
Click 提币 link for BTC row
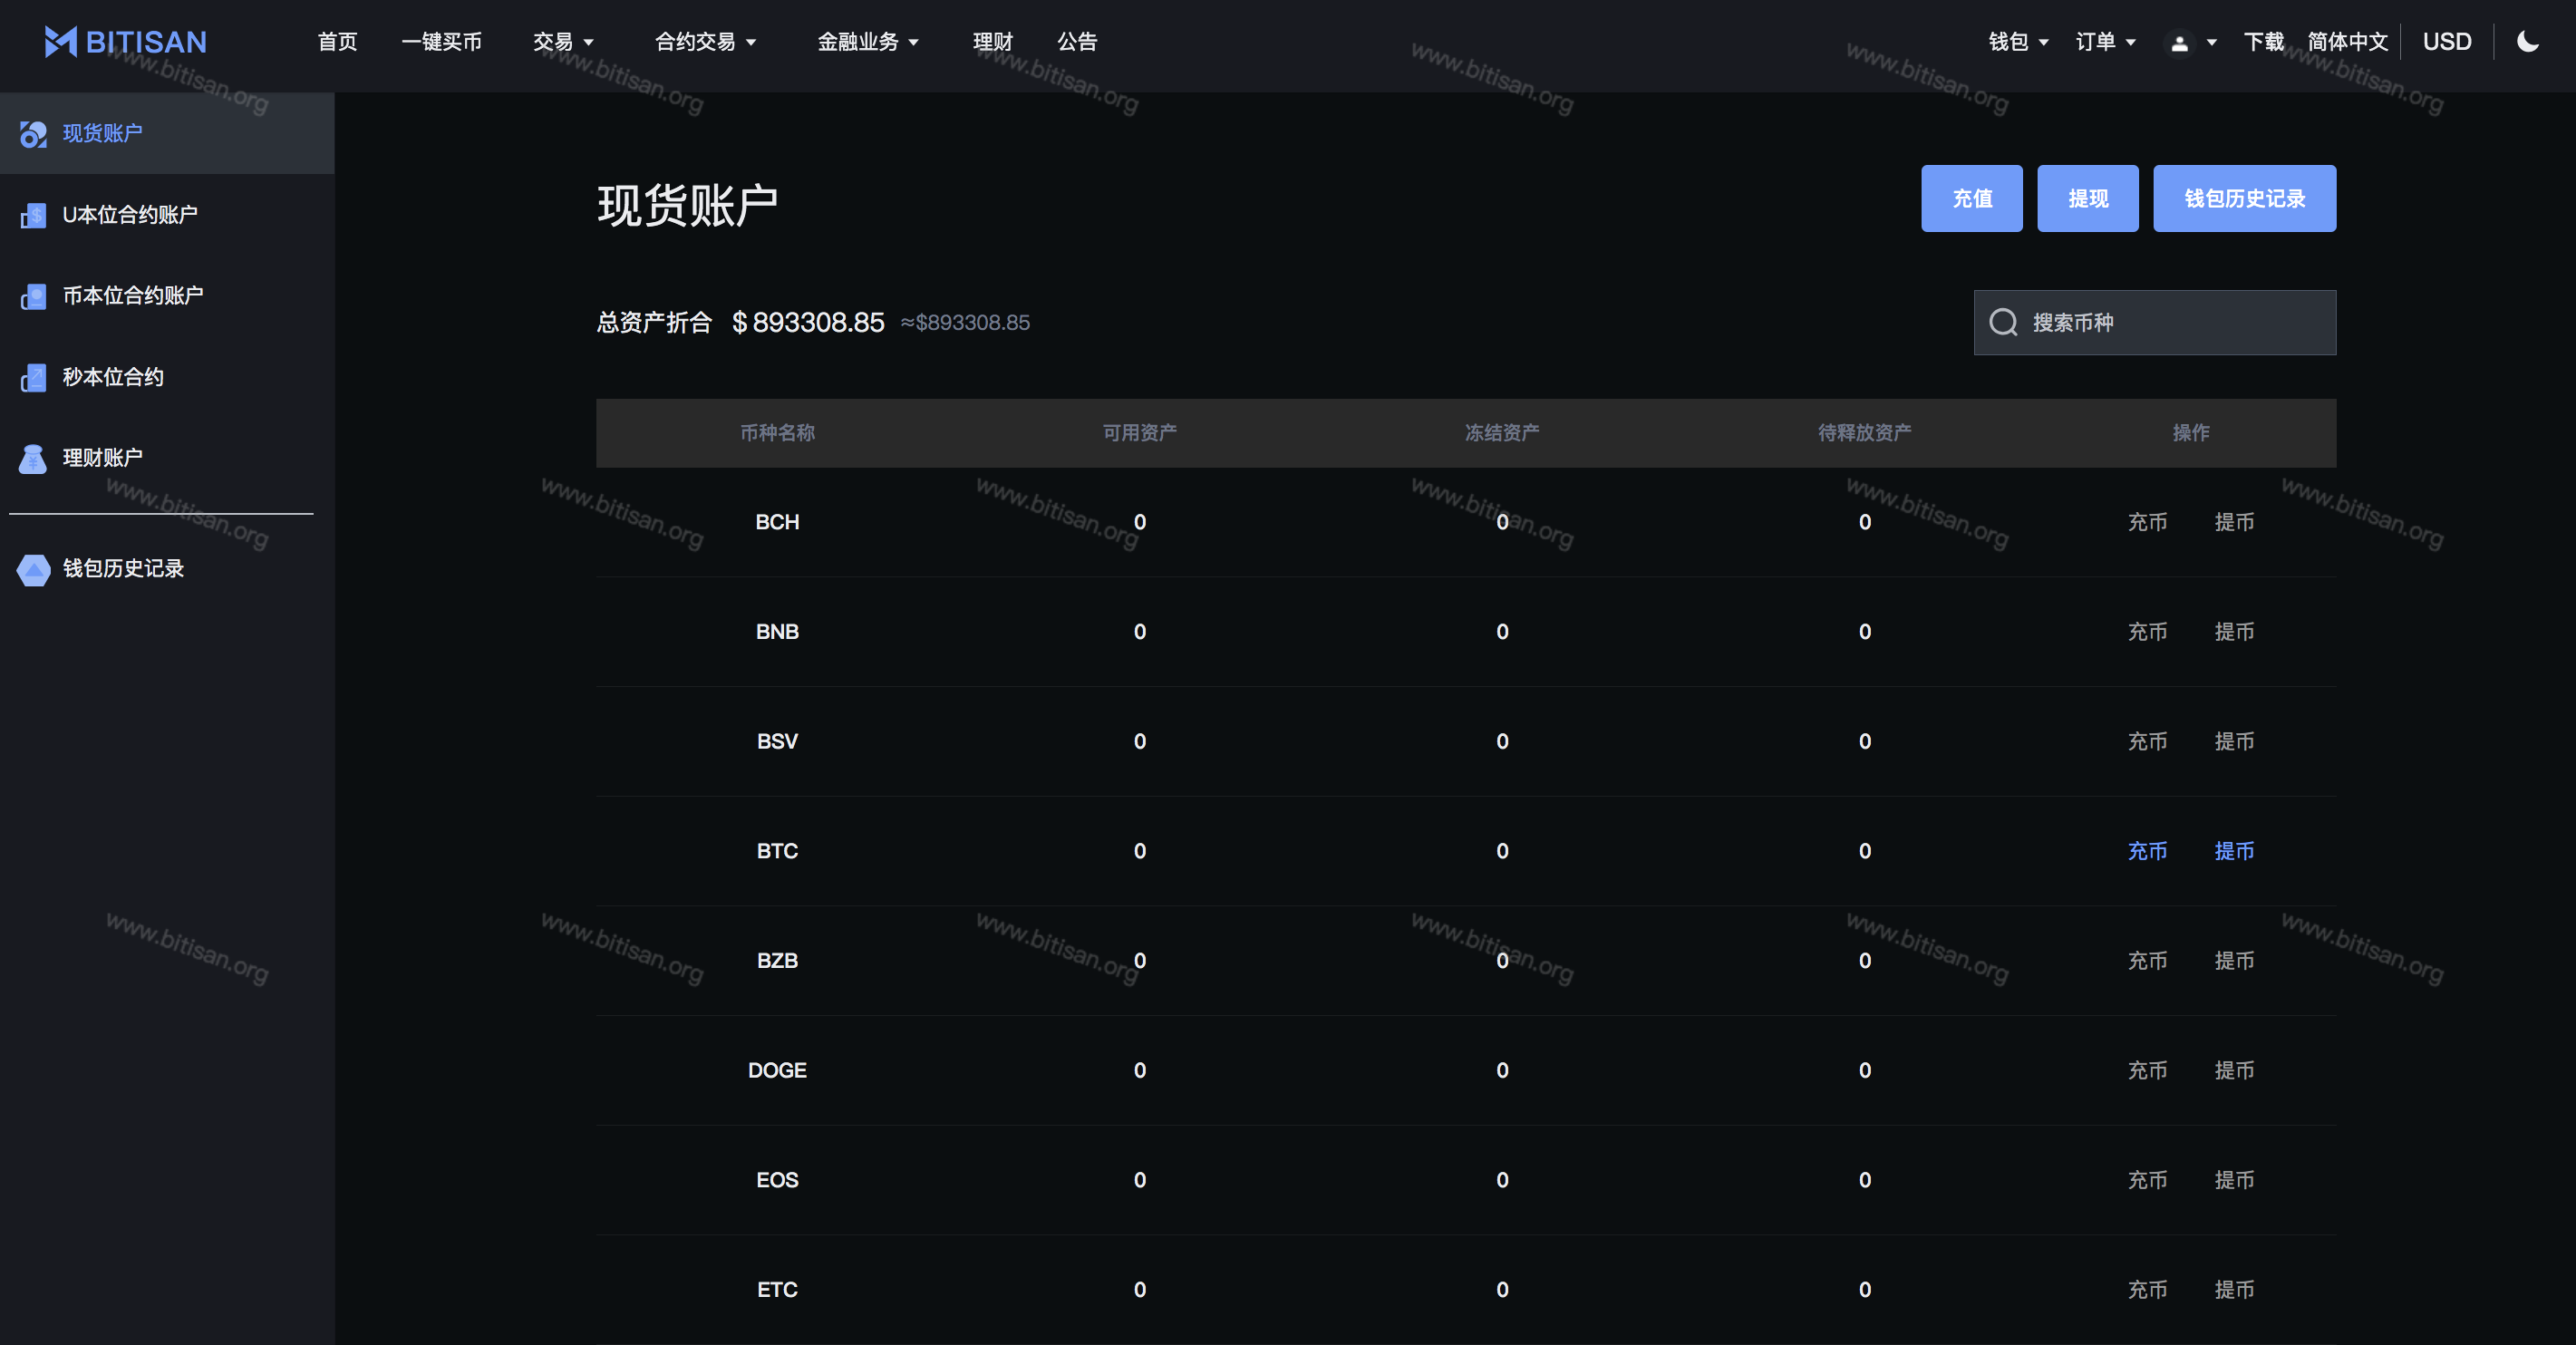tap(2233, 851)
